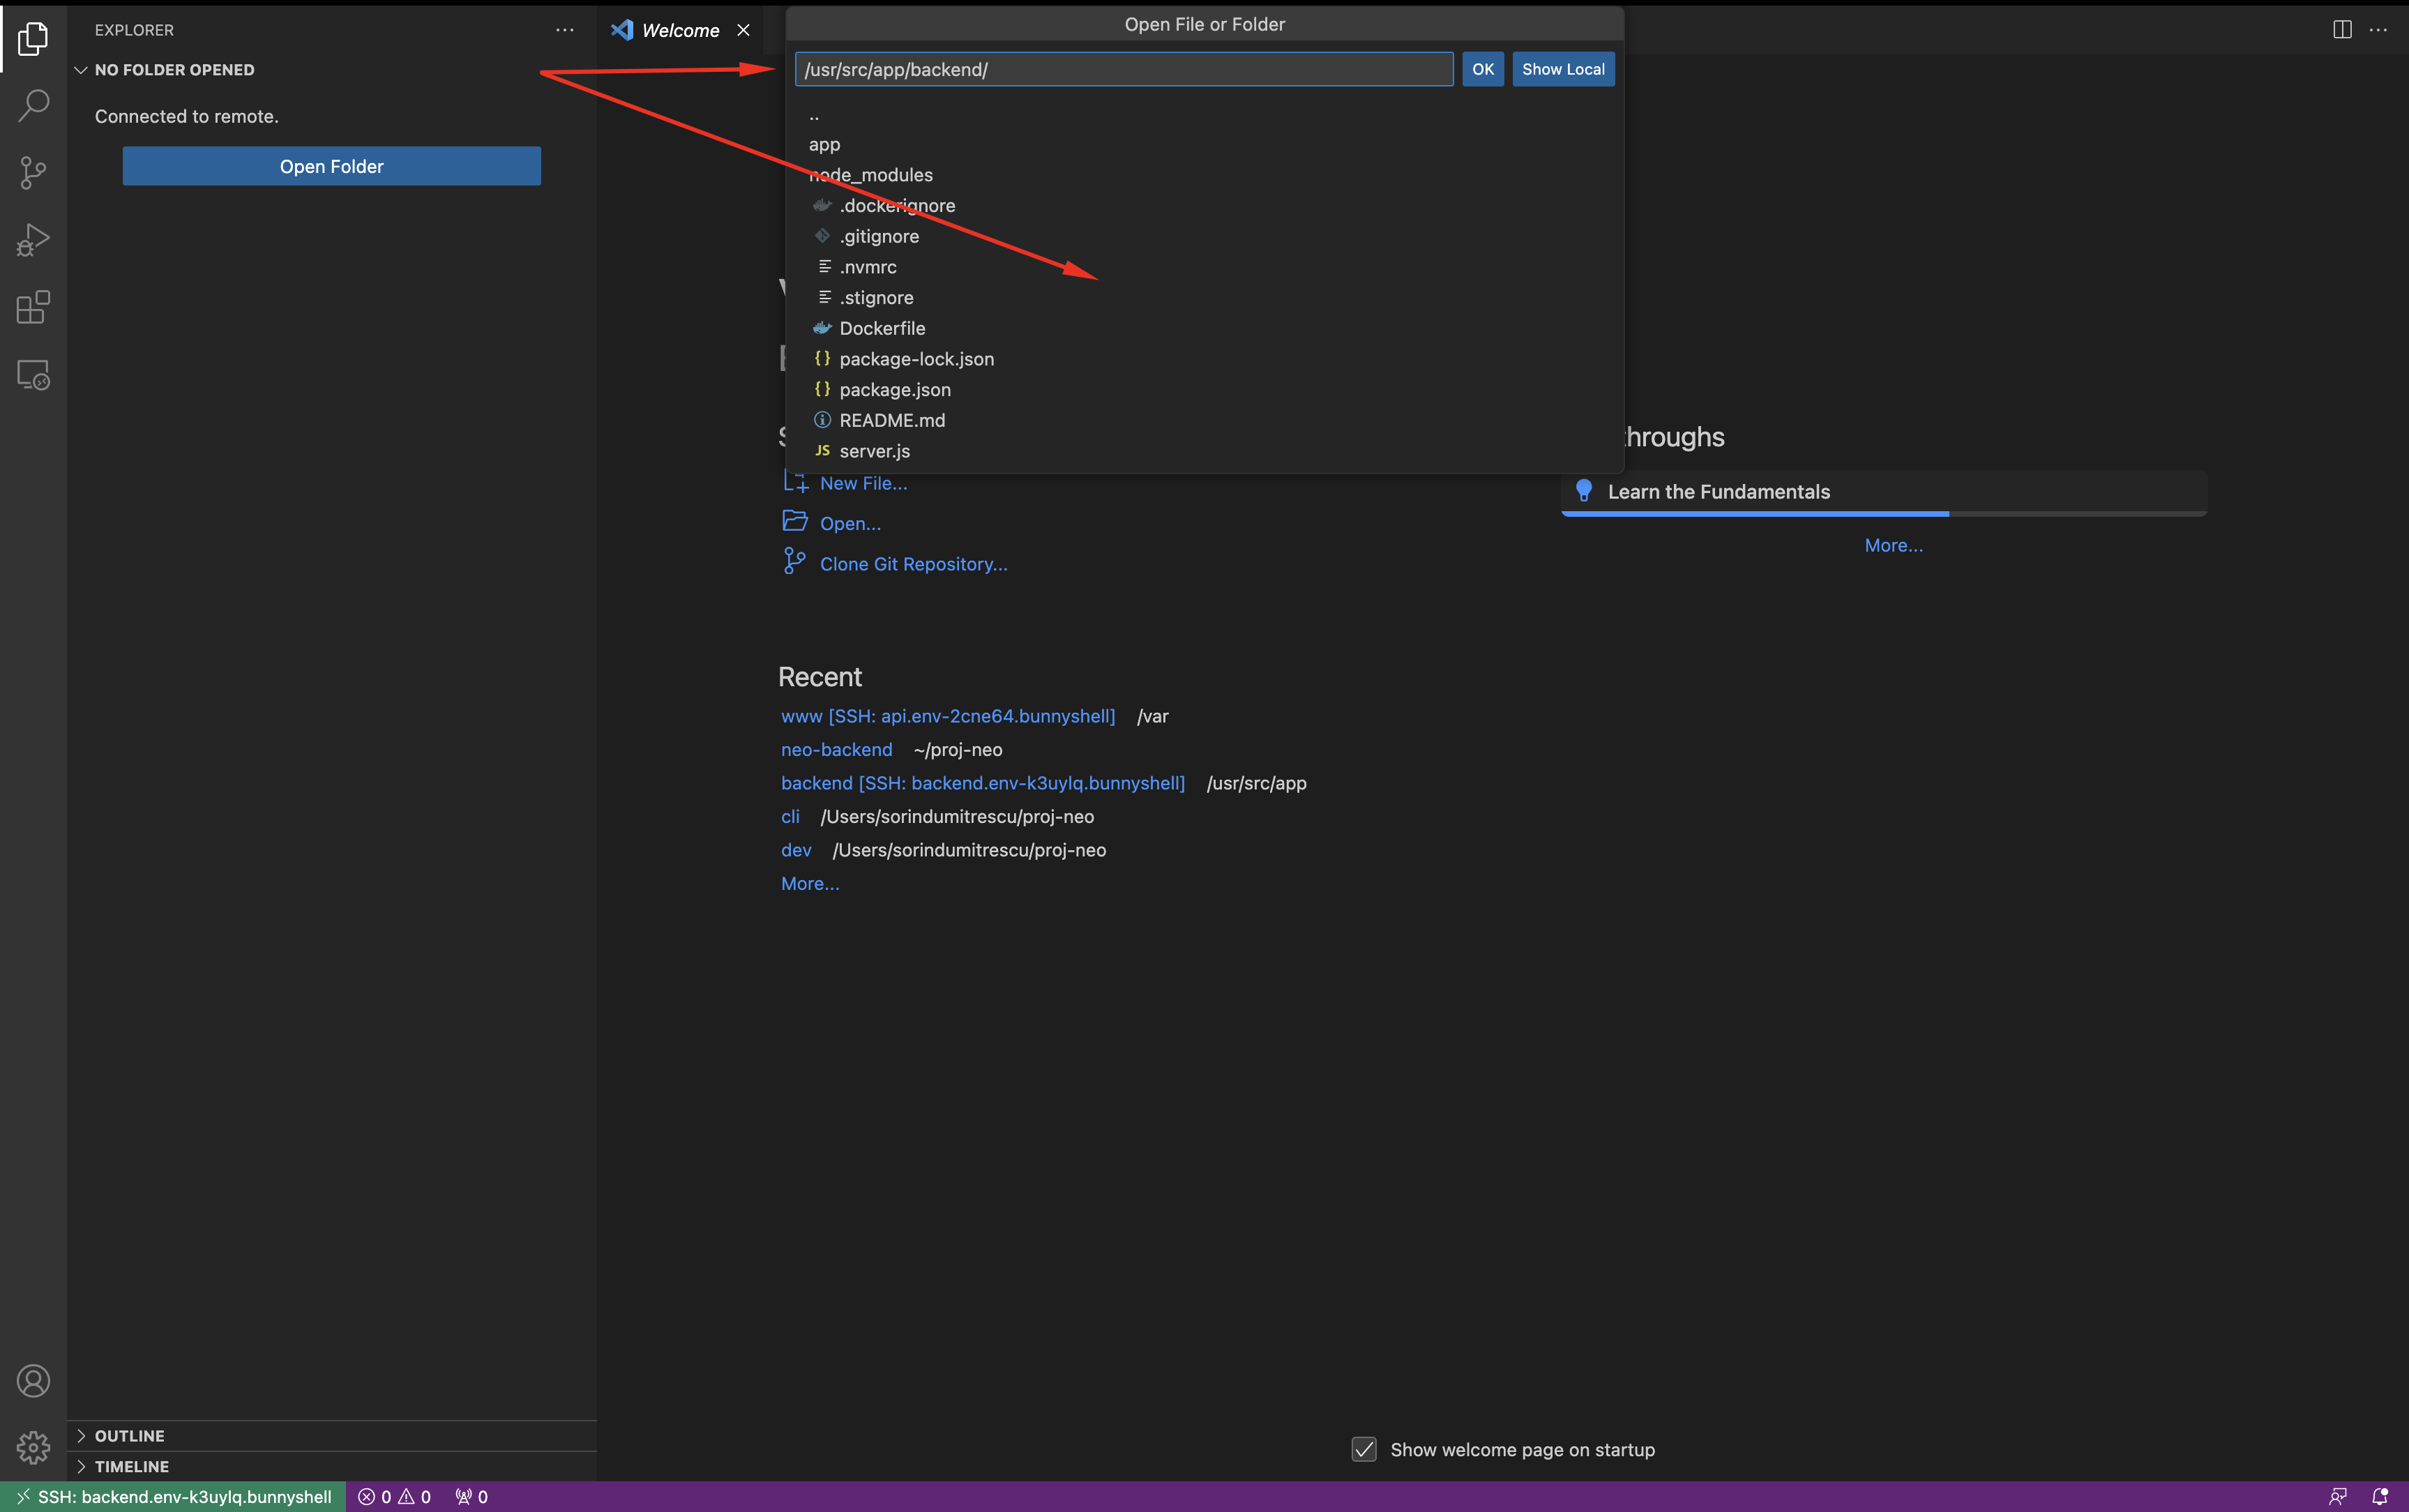Viewport: 2409px width, 1512px height.
Task: Open the Source Control view
Action: tap(33, 172)
